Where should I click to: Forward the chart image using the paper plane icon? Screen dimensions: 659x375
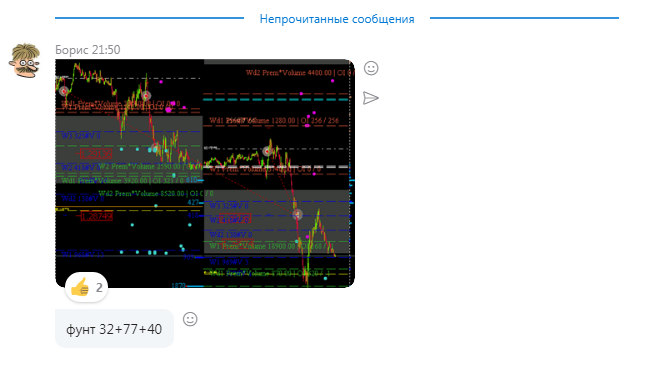tap(370, 98)
